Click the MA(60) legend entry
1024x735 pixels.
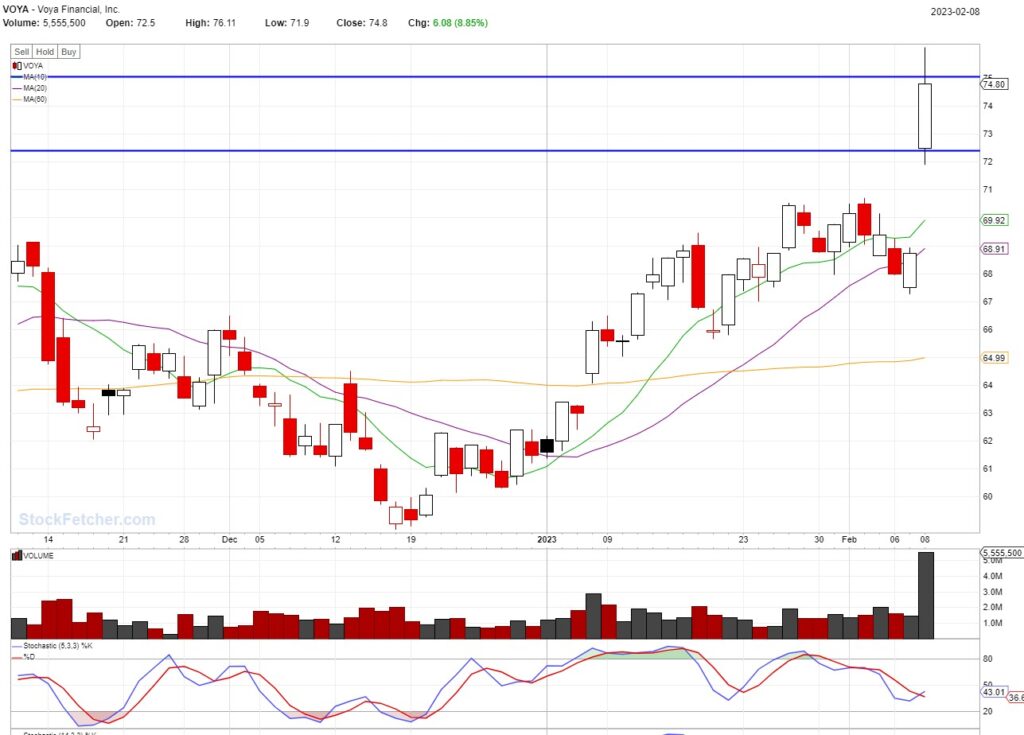30,99
